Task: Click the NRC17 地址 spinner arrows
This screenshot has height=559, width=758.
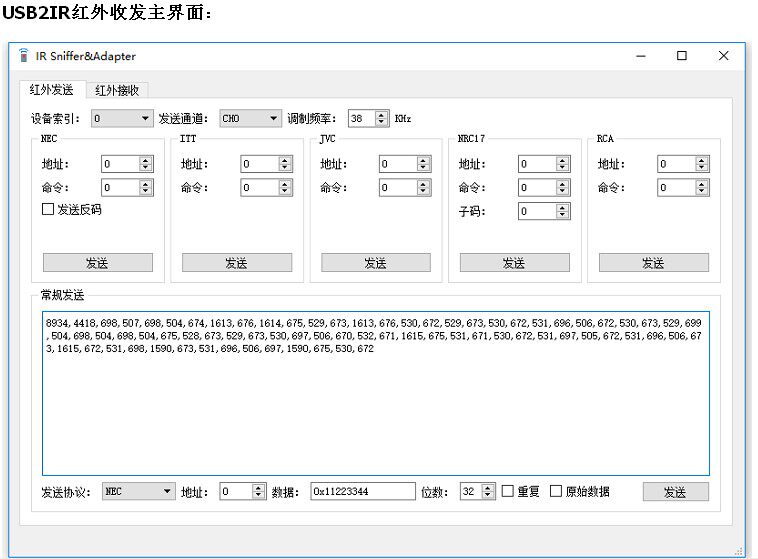Action: [x=562, y=164]
